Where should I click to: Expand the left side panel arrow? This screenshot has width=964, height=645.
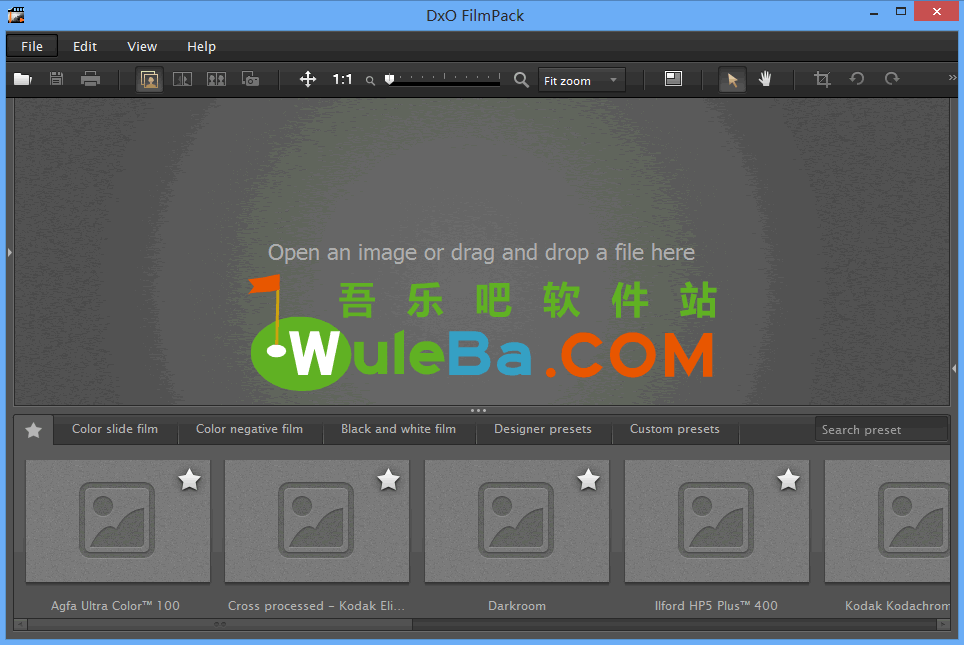[10, 252]
